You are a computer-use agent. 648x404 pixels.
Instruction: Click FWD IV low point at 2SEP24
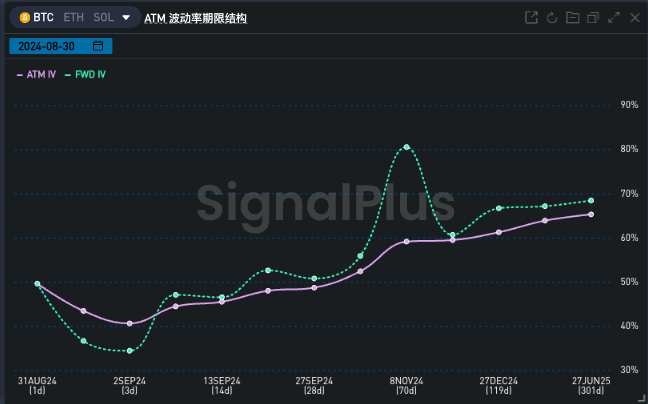tap(130, 350)
